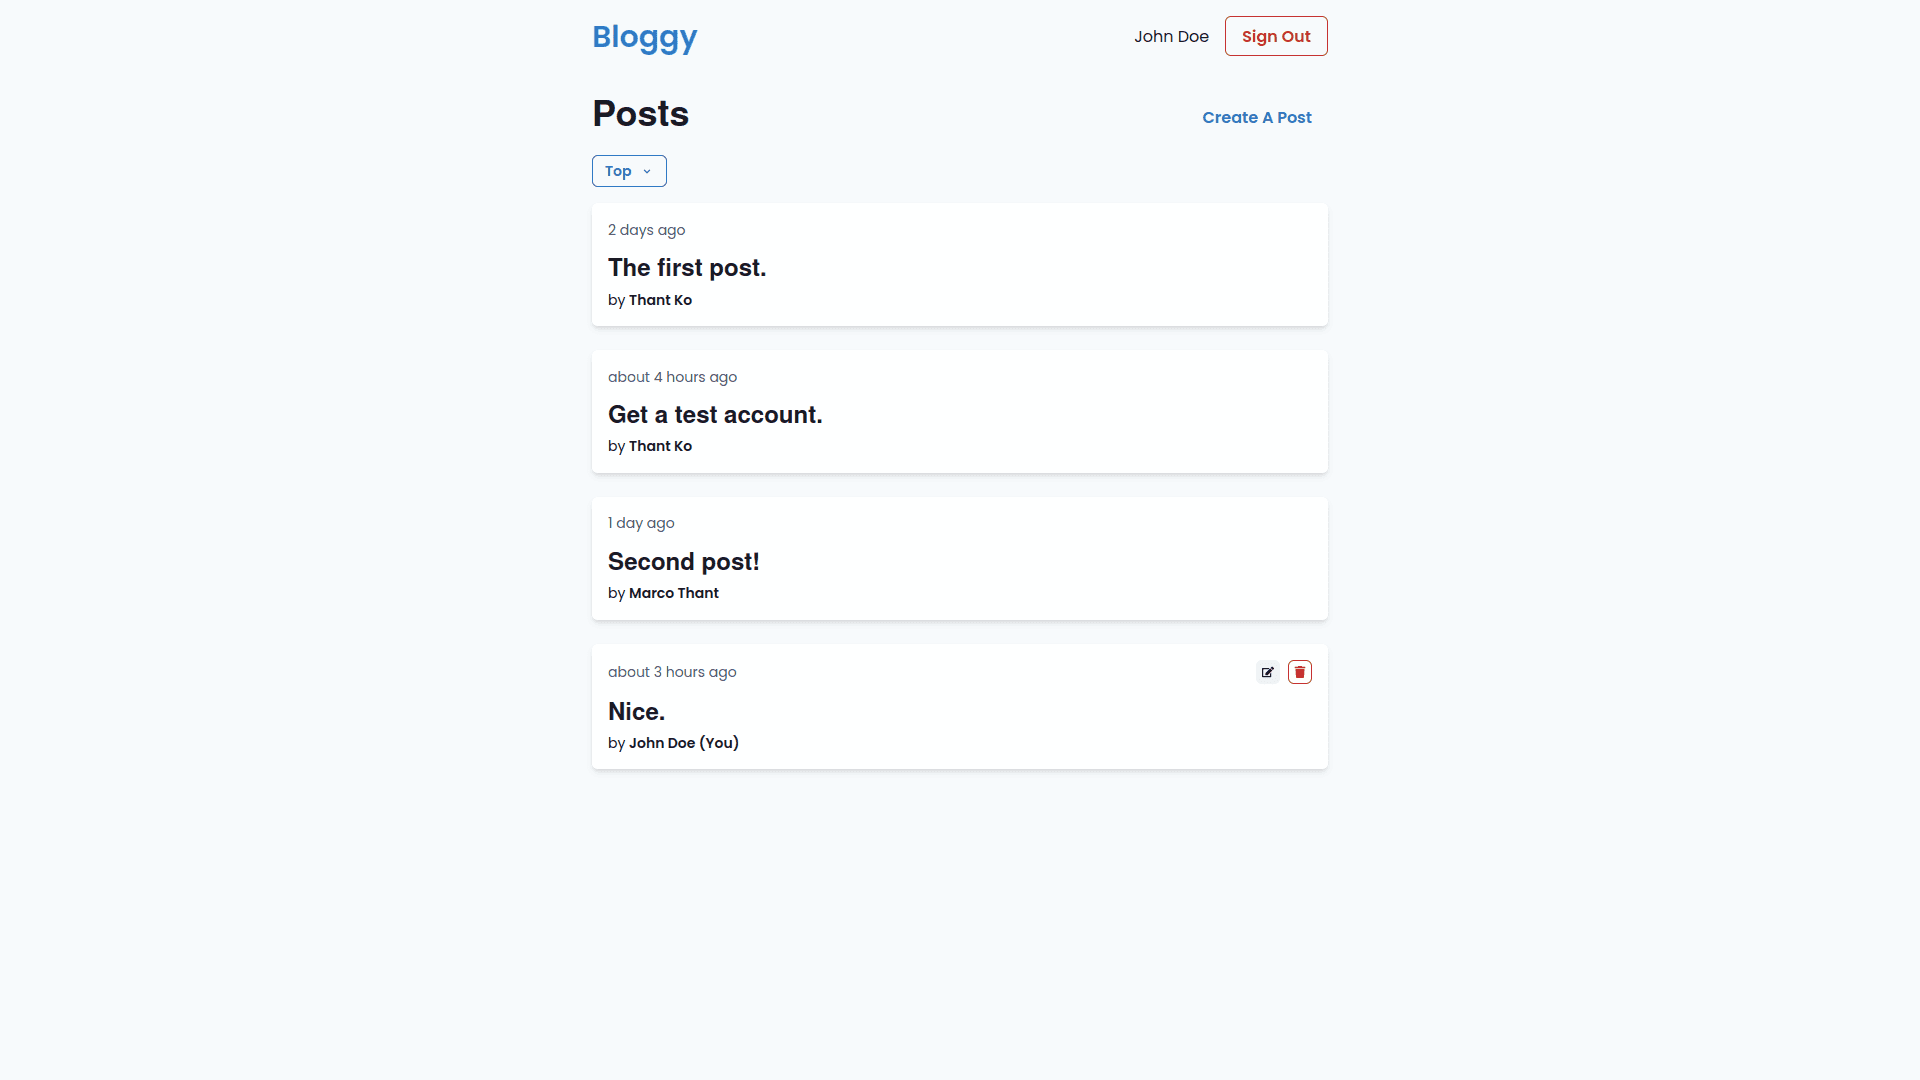Open the Create A Post link
Viewport: 1920px width, 1080px height.
click(1256, 117)
